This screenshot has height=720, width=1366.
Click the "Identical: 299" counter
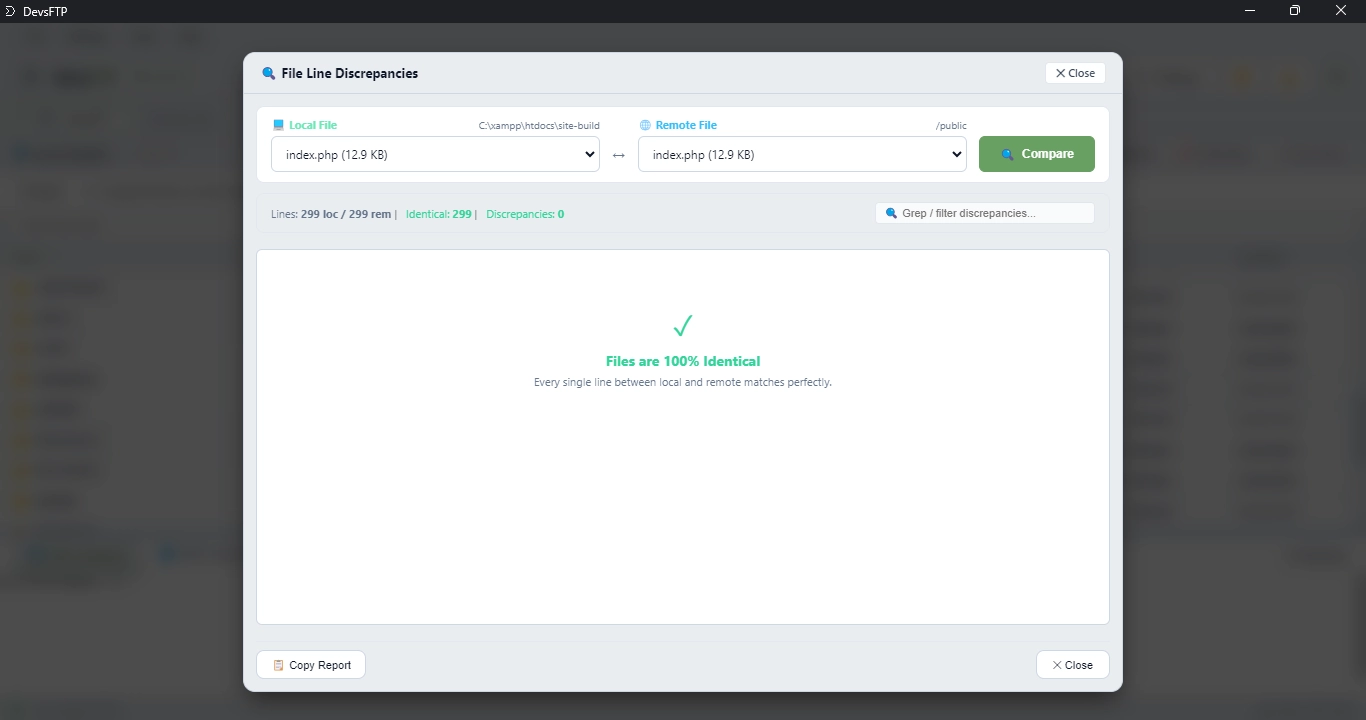439,214
